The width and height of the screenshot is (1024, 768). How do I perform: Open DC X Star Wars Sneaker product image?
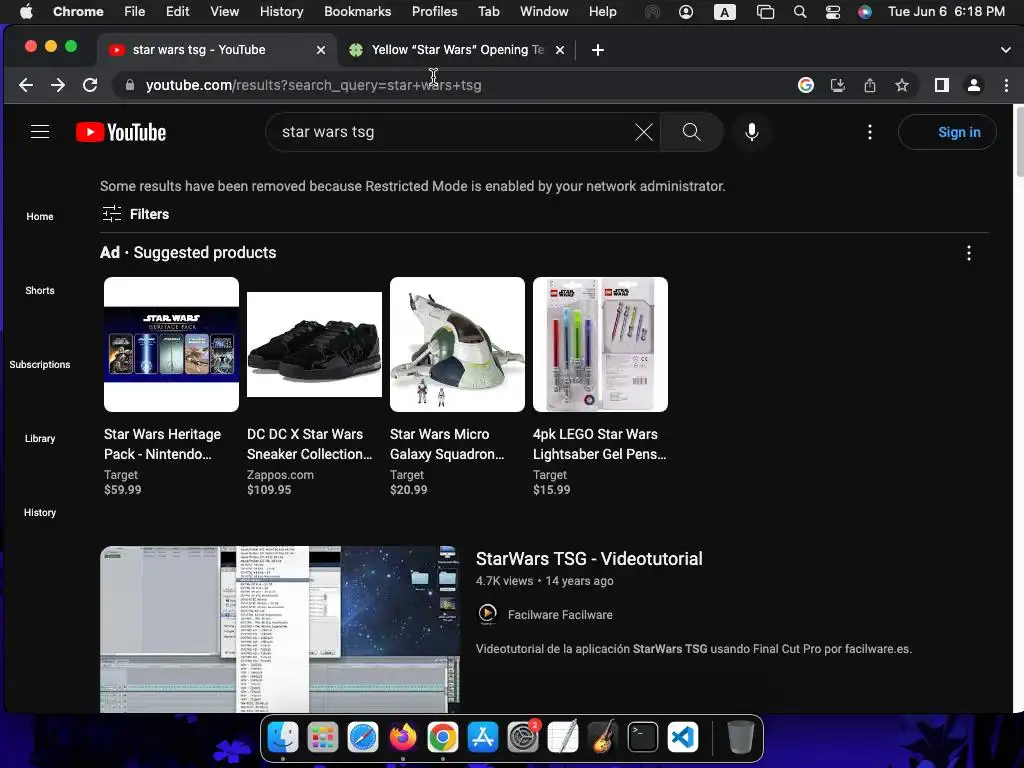coord(314,344)
